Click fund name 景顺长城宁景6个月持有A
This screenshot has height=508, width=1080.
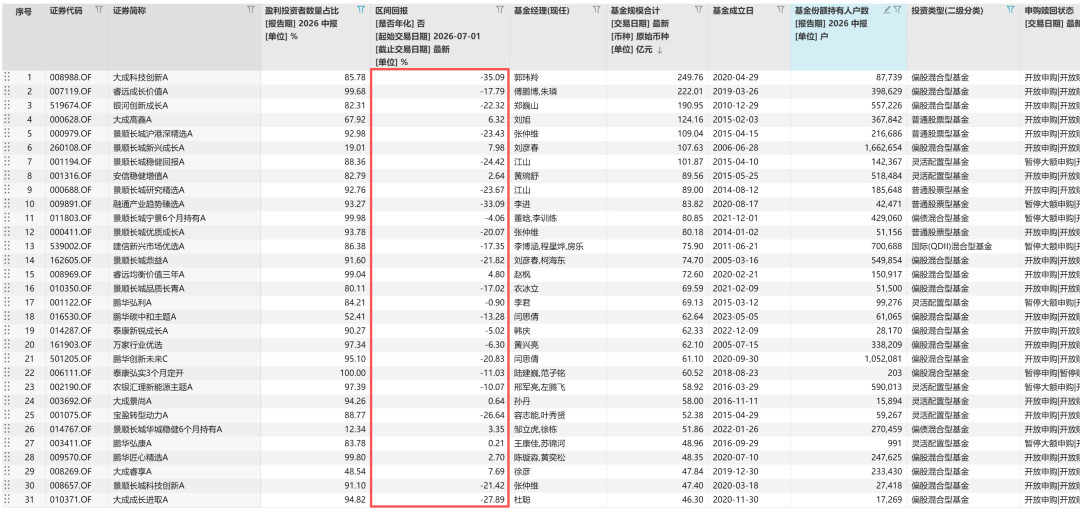pyautogui.click(x=160, y=218)
